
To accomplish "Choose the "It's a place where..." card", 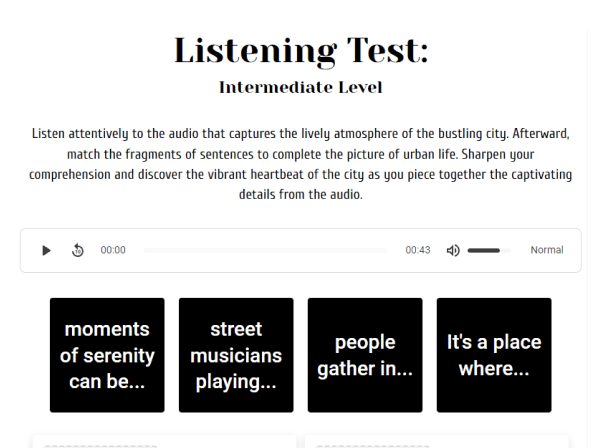I will click(x=494, y=355).
